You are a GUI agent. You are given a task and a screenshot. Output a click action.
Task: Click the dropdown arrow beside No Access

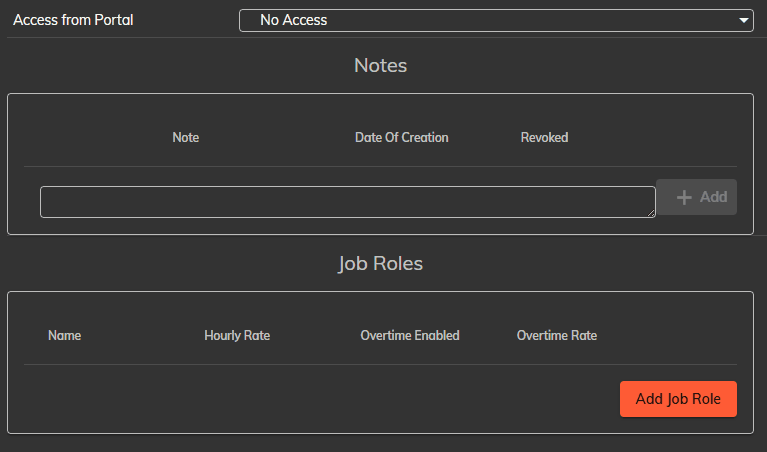coord(743,20)
